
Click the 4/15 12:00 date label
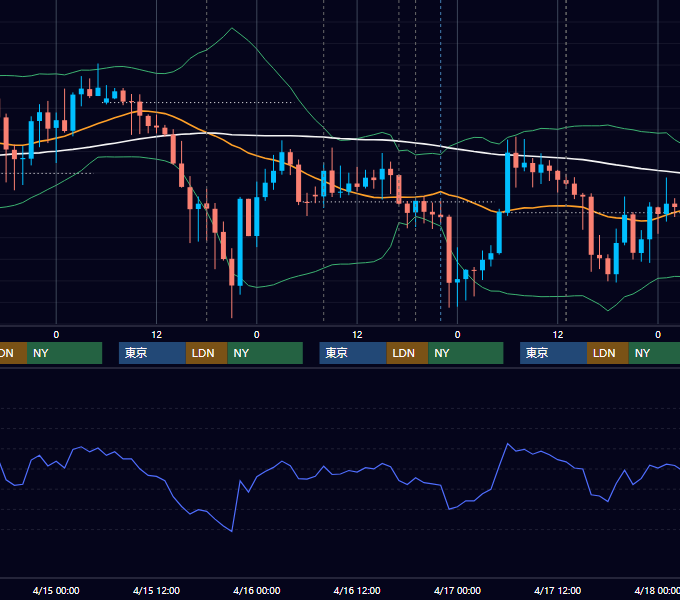(x=156, y=590)
